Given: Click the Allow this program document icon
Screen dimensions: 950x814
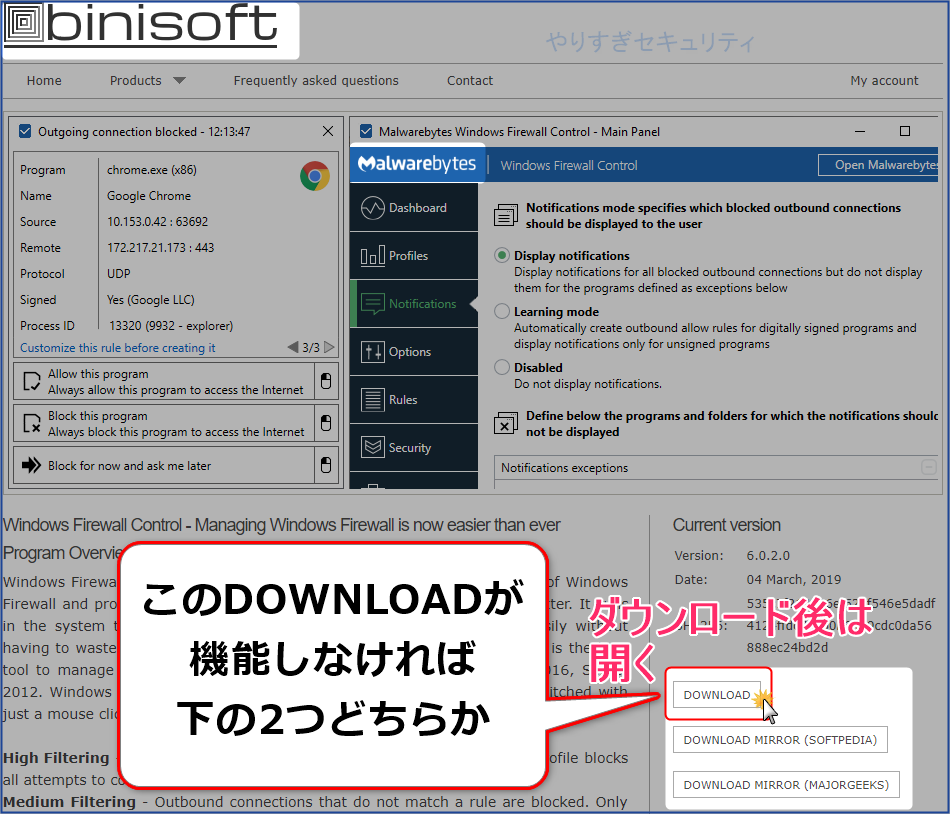Looking at the screenshot, I should coord(32,382).
